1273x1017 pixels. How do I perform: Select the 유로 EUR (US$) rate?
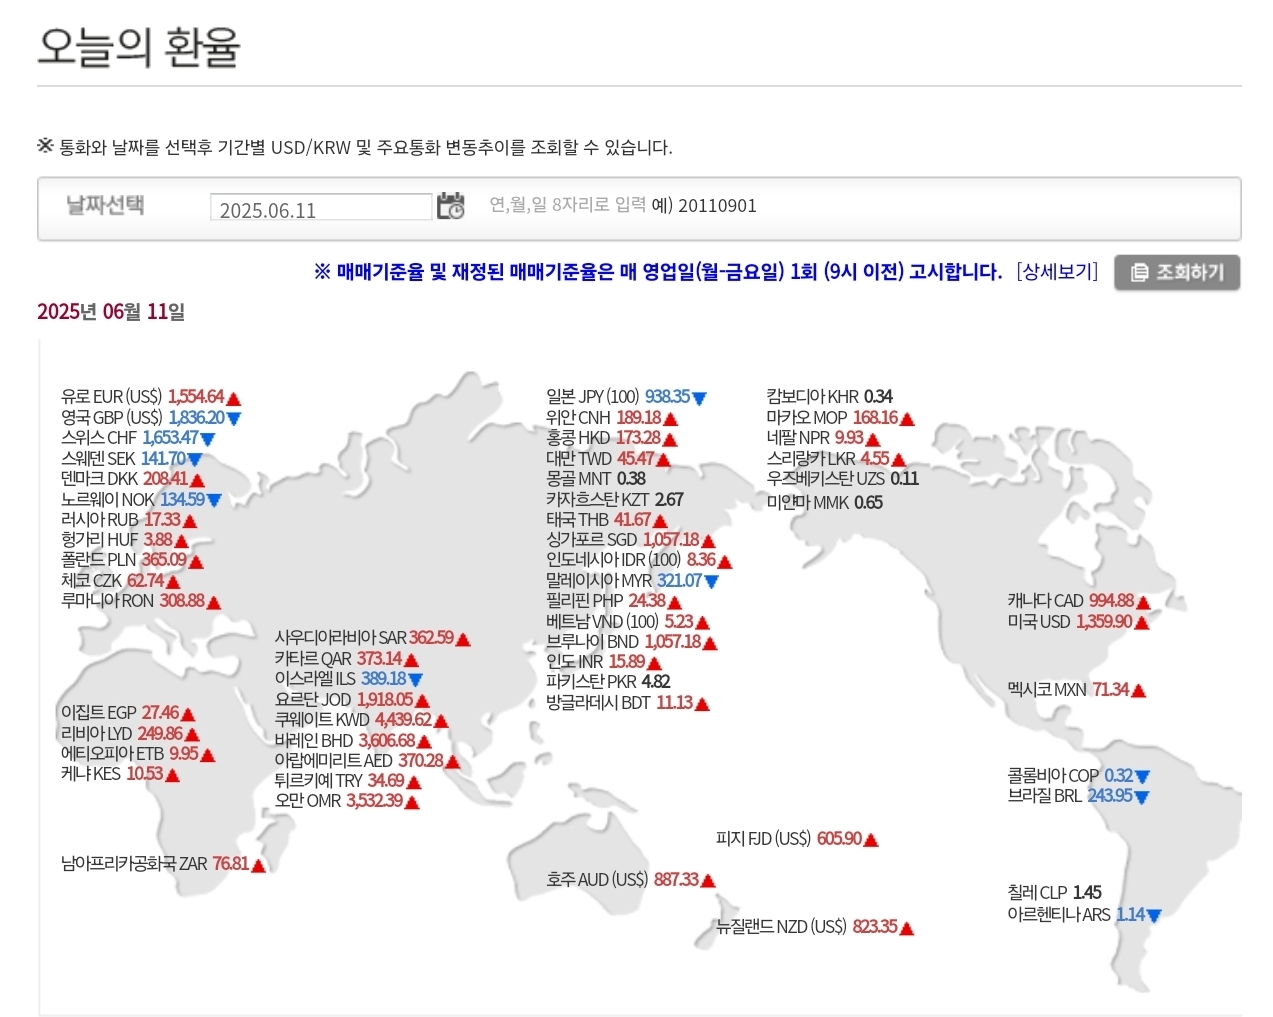151,397
